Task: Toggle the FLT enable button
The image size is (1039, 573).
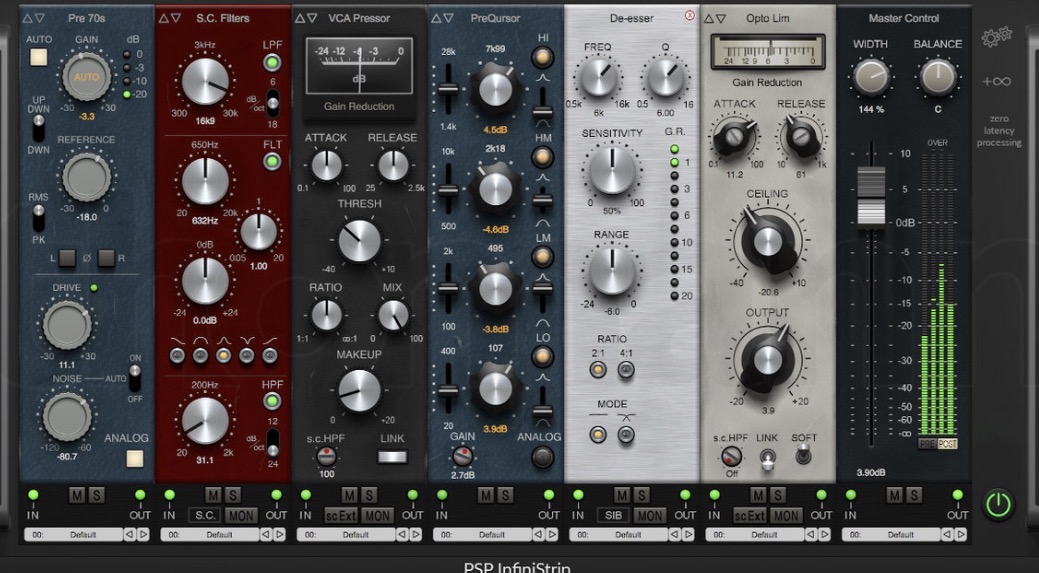Action: pyautogui.click(x=272, y=162)
